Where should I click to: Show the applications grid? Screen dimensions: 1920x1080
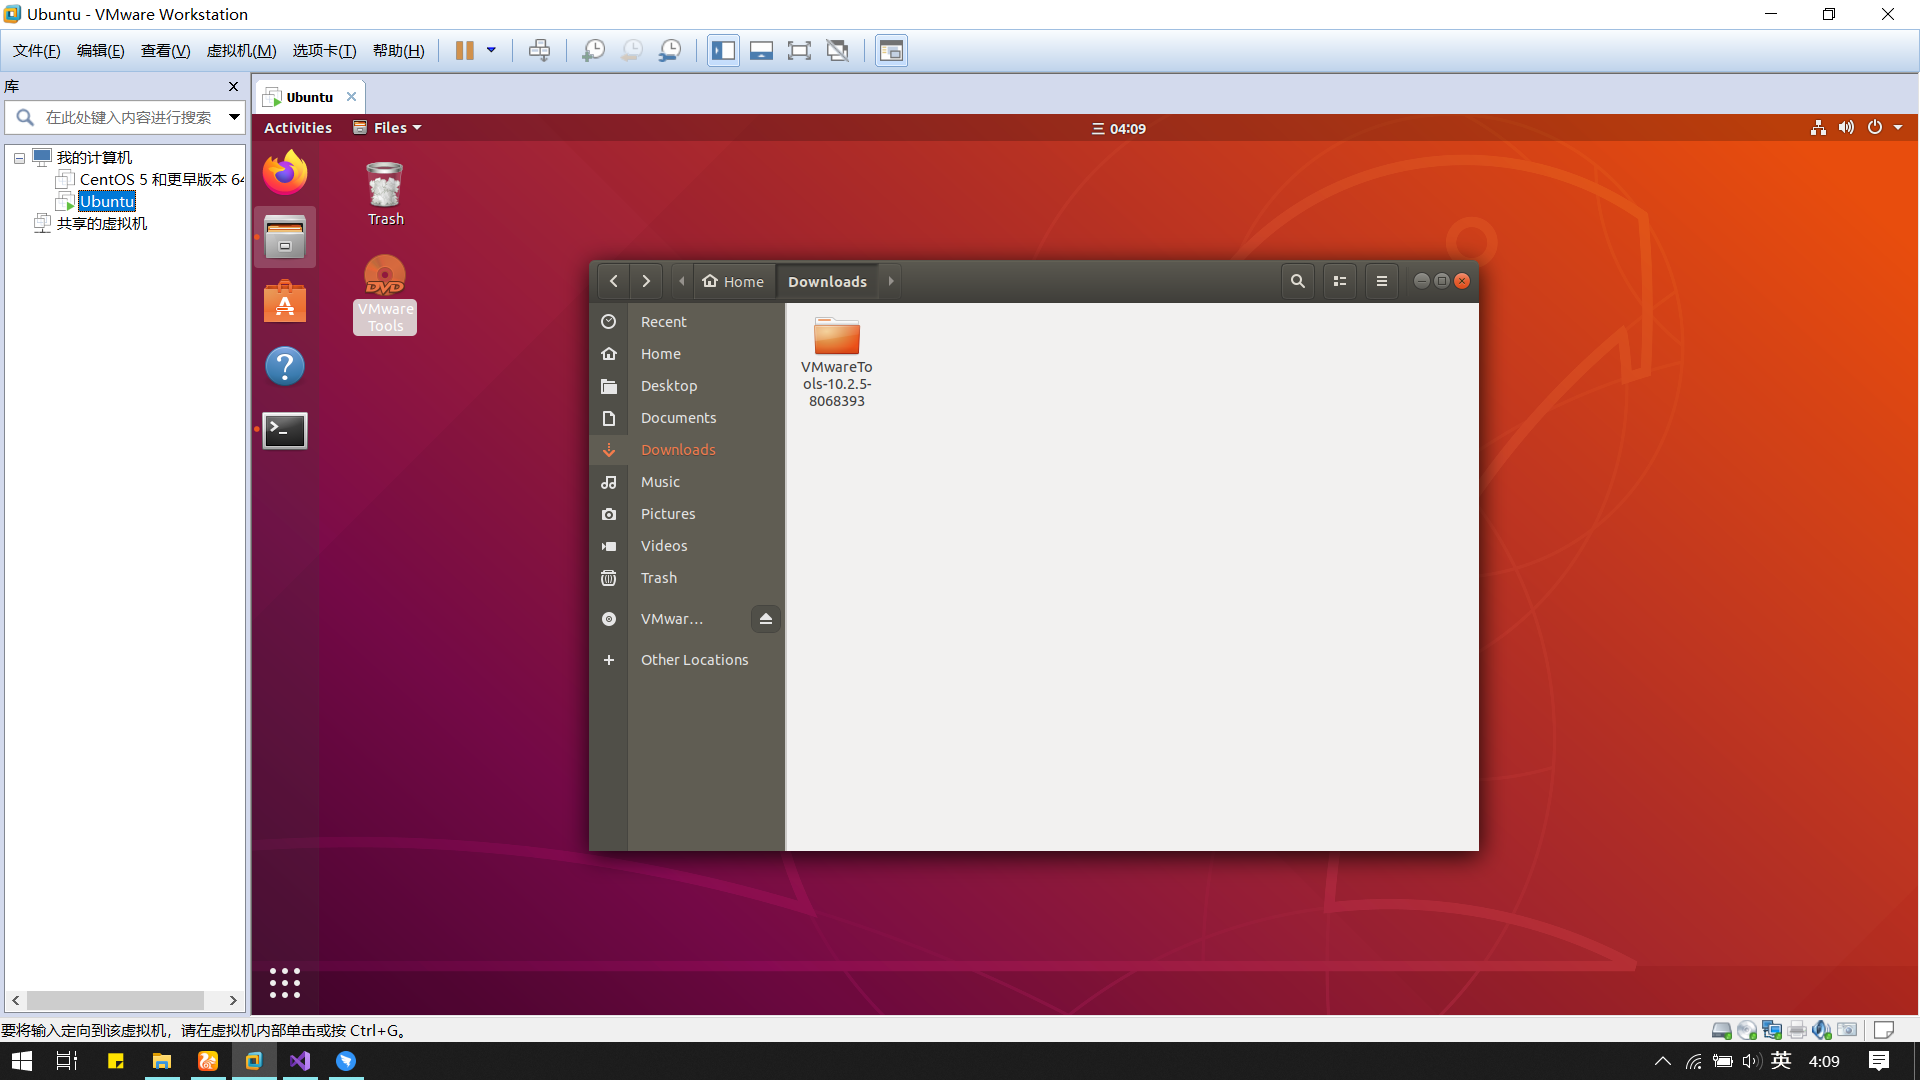(x=285, y=983)
